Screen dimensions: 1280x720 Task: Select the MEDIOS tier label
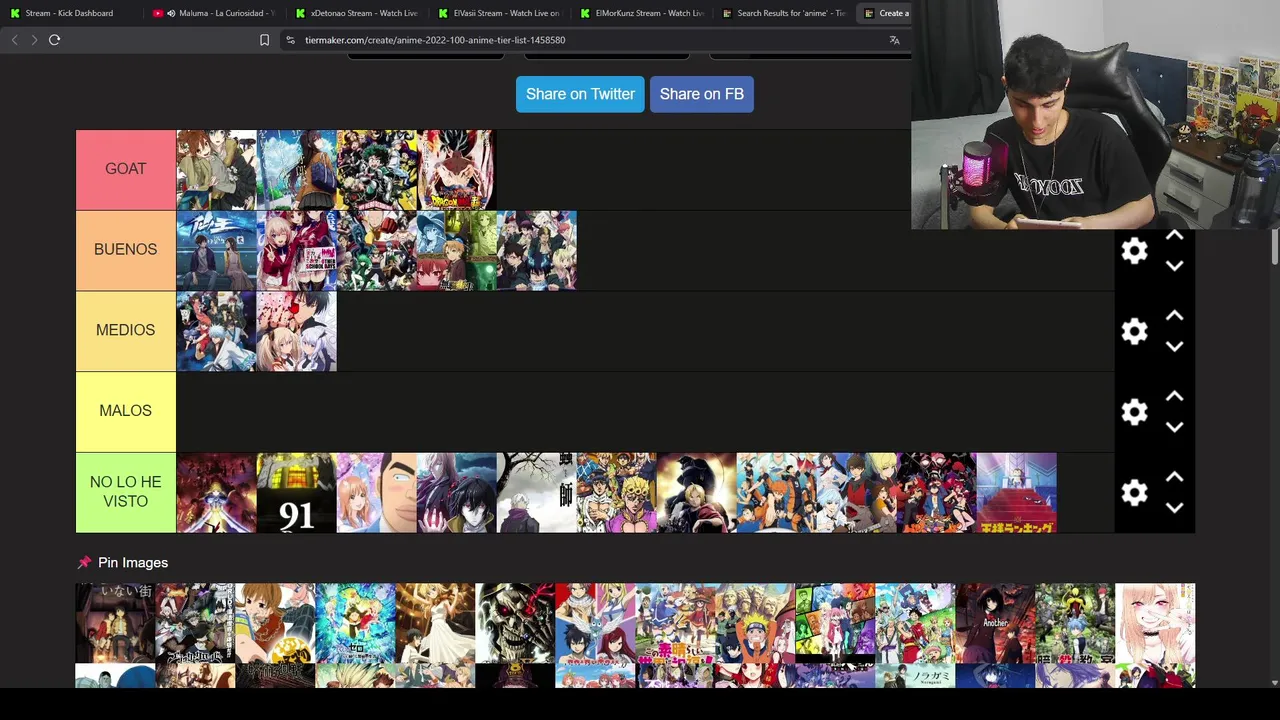(x=126, y=331)
